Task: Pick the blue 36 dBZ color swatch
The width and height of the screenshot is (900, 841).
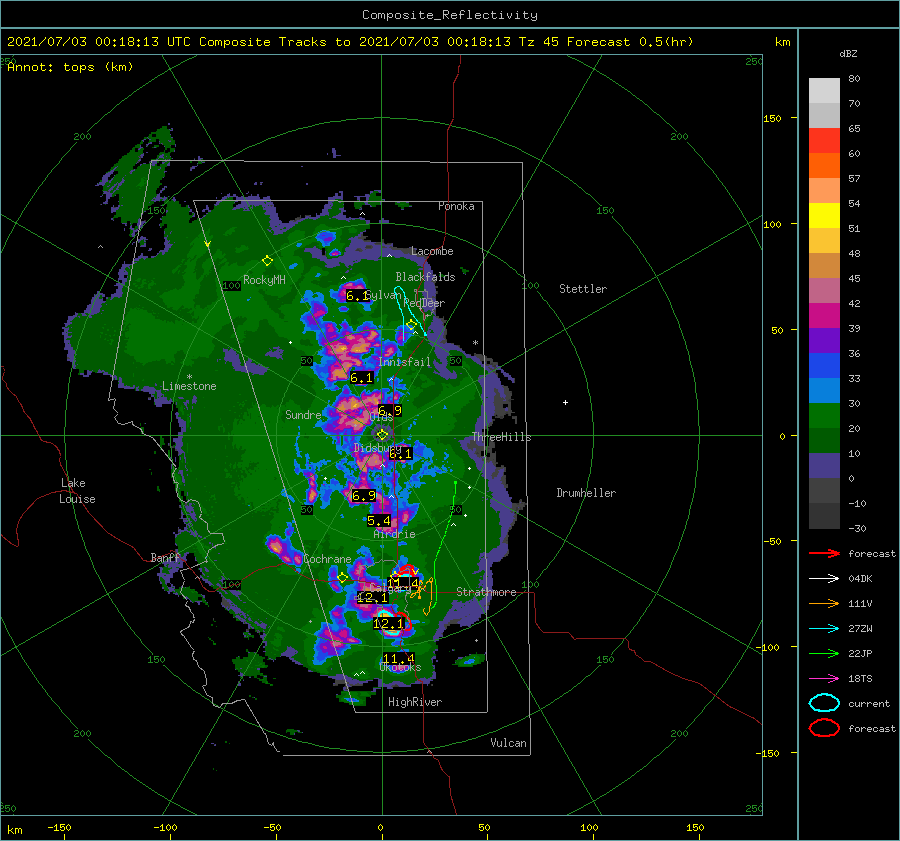Action: pos(824,365)
